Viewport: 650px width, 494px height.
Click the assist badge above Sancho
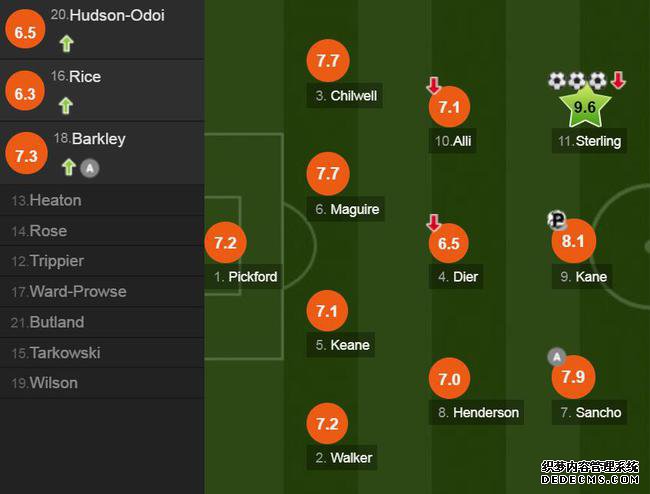click(557, 356)
